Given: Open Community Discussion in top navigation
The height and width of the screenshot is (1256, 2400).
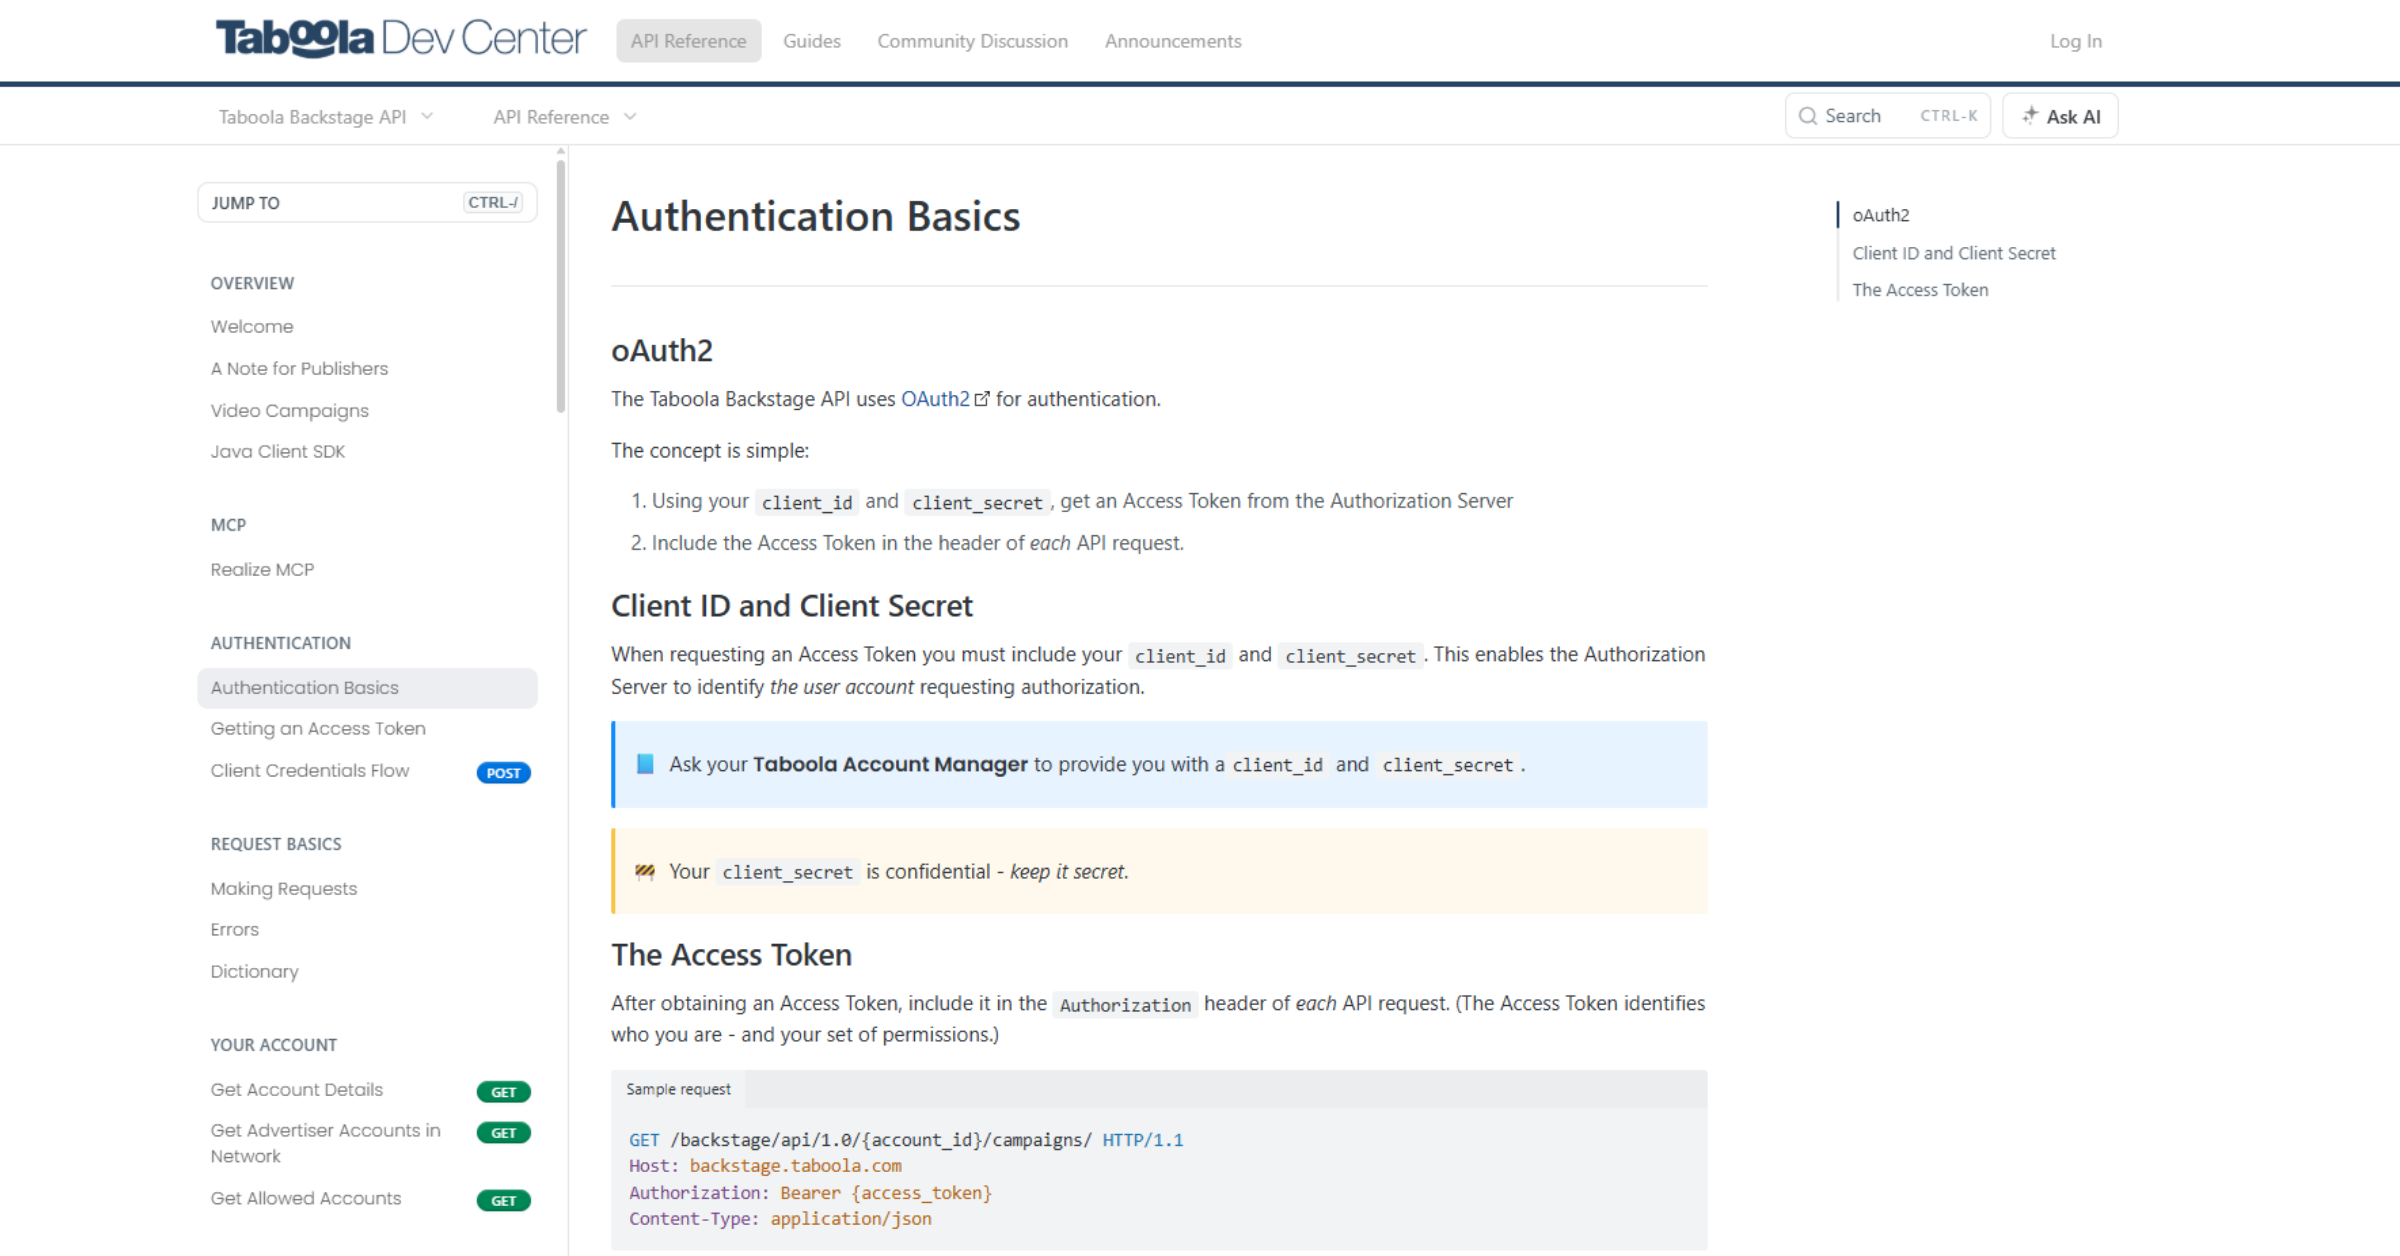Looking at the screenshot, I should (973, 41).
